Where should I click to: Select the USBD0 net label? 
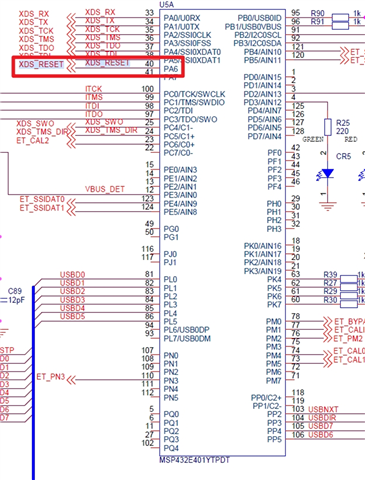(x=72, y=275)
